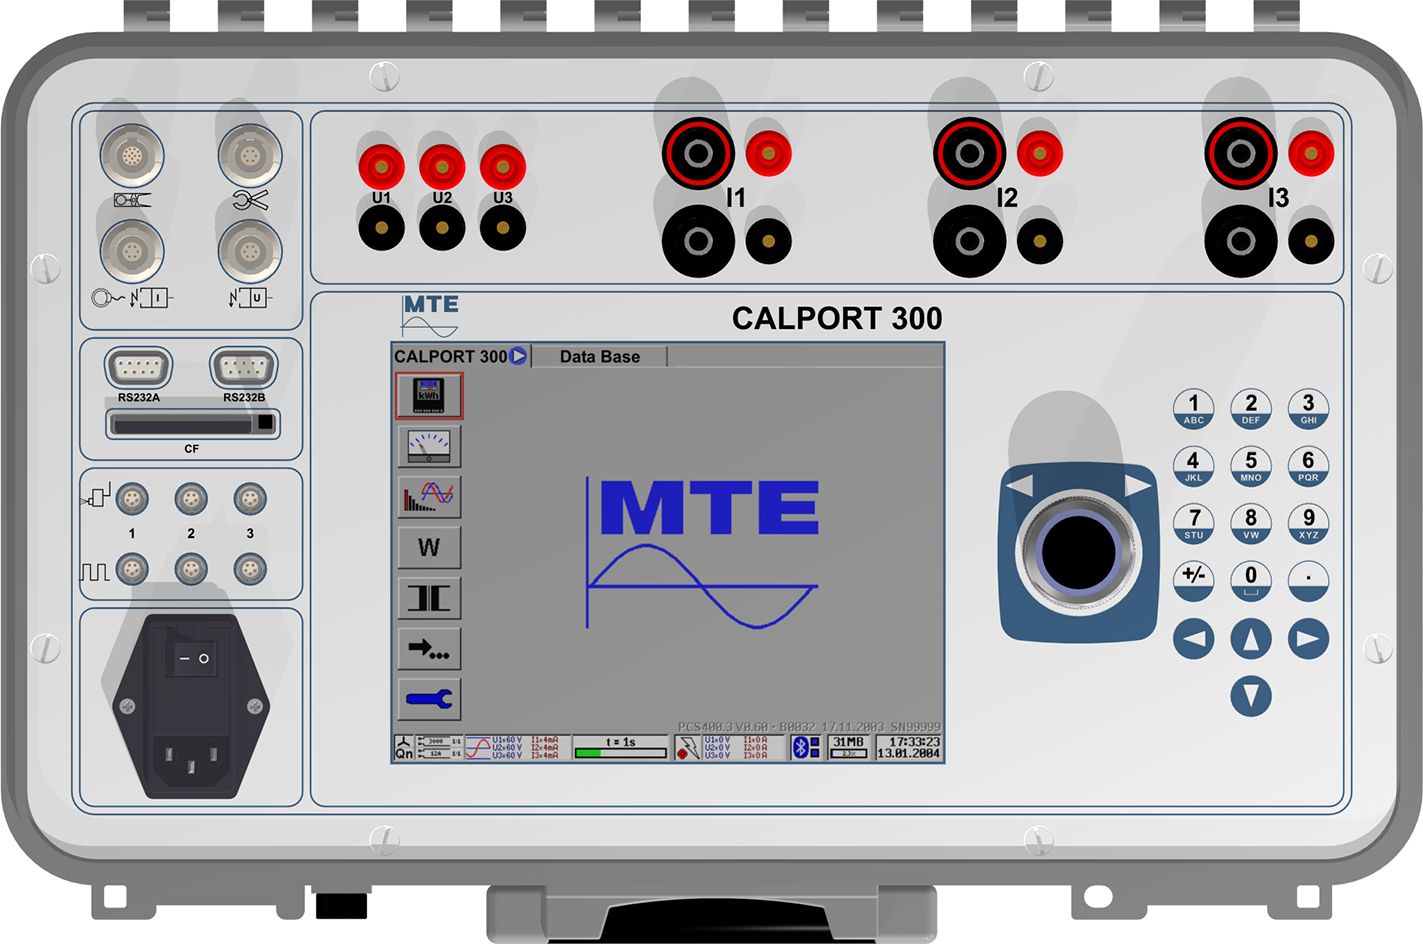The width and height of the screenshot is (1423, 944).
Task: Tap keypad key 4 JKL
Action: coord(1193,466)
